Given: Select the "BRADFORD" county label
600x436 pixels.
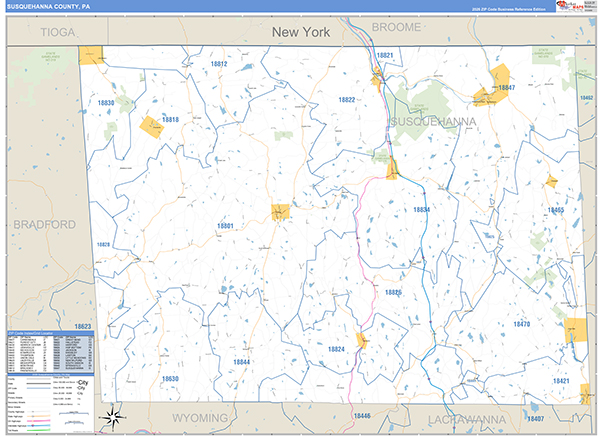Looking at the screenshot, I should [x=44, y=225].
